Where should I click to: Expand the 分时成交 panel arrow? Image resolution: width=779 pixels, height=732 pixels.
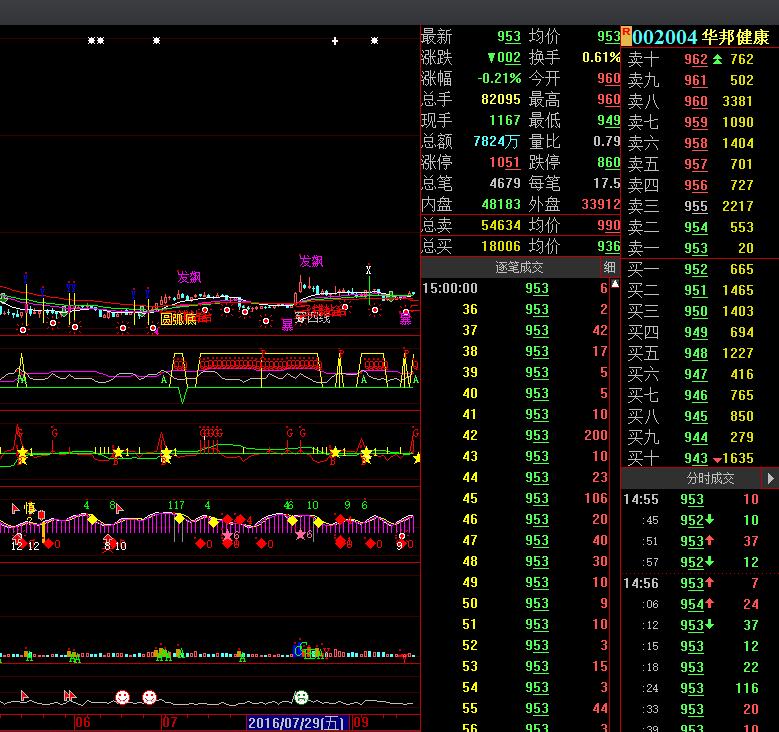point(770,479)
